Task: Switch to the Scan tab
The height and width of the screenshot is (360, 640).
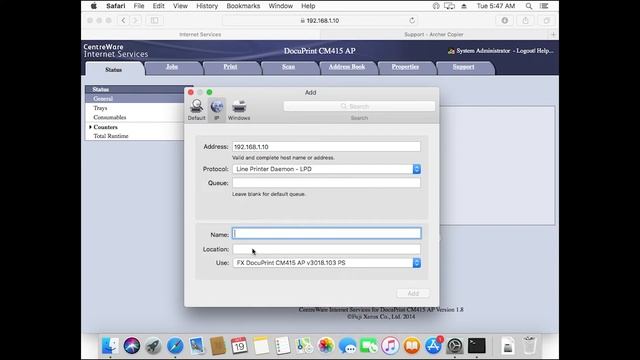Action: (x=289, y=67)
